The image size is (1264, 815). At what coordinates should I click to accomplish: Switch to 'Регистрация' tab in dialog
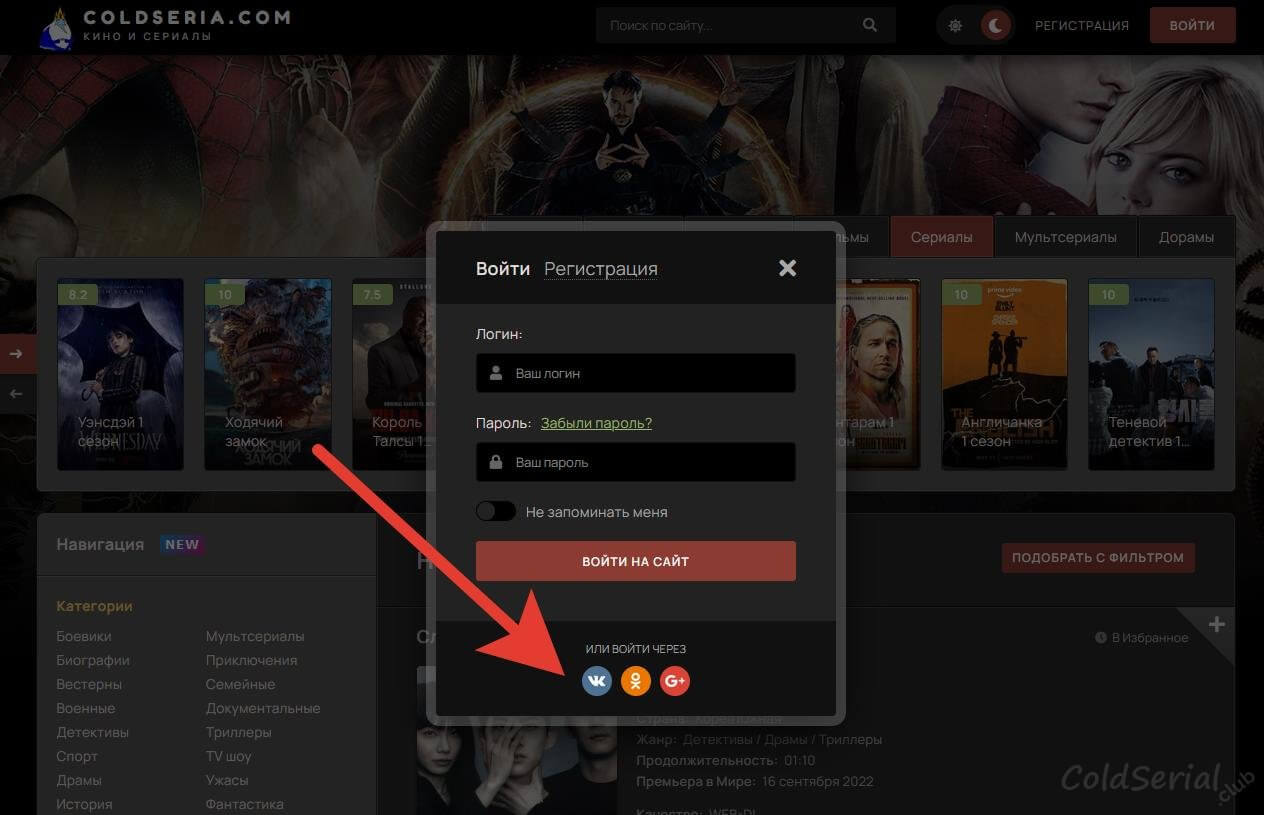(601, 268)
